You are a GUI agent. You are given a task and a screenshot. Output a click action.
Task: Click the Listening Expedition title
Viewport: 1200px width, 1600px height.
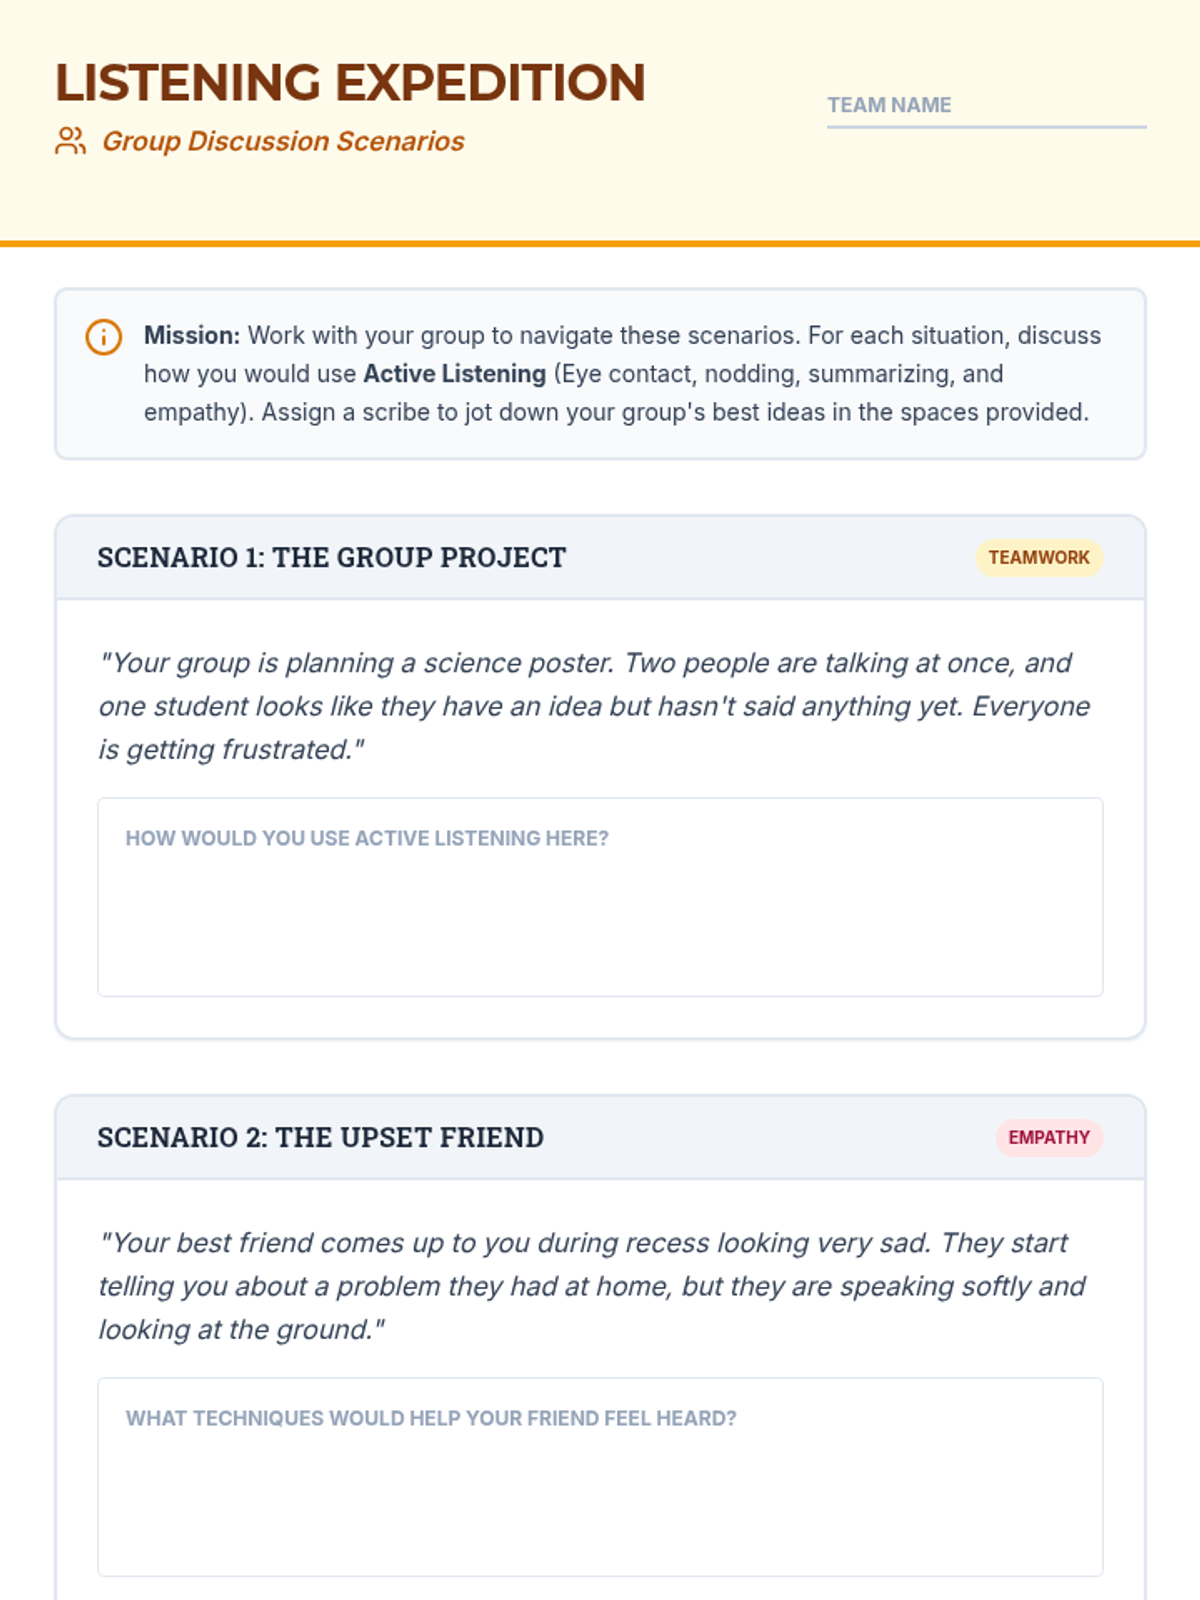click(350, 82)
